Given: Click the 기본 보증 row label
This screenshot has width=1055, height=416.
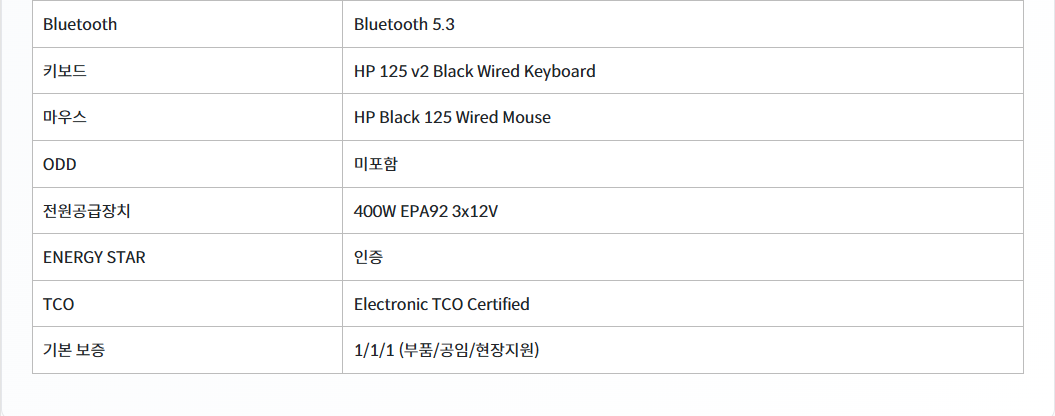Looking at the screenshot, I should (x=74, y=350).
